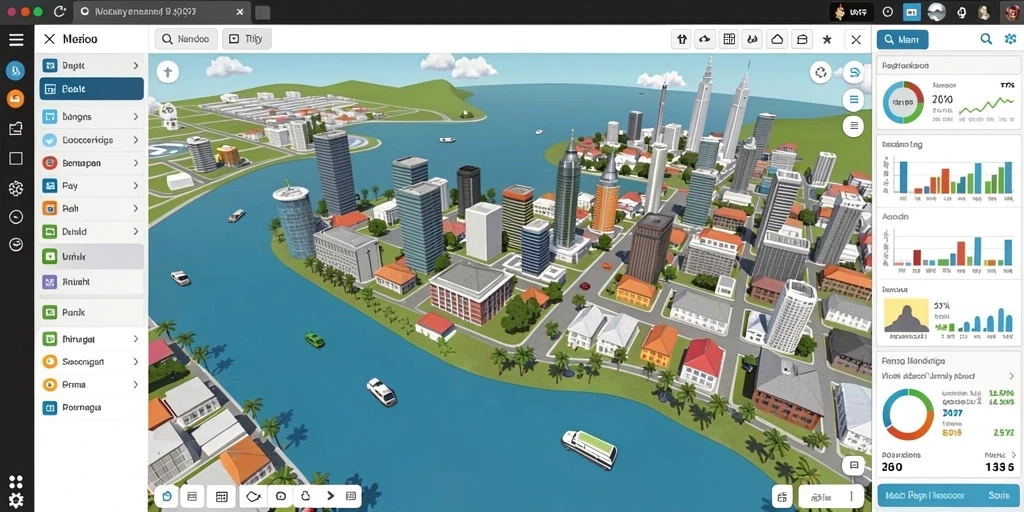Expand the Dapte item chevron
The image size is (1024, 512).
(136, 66)
